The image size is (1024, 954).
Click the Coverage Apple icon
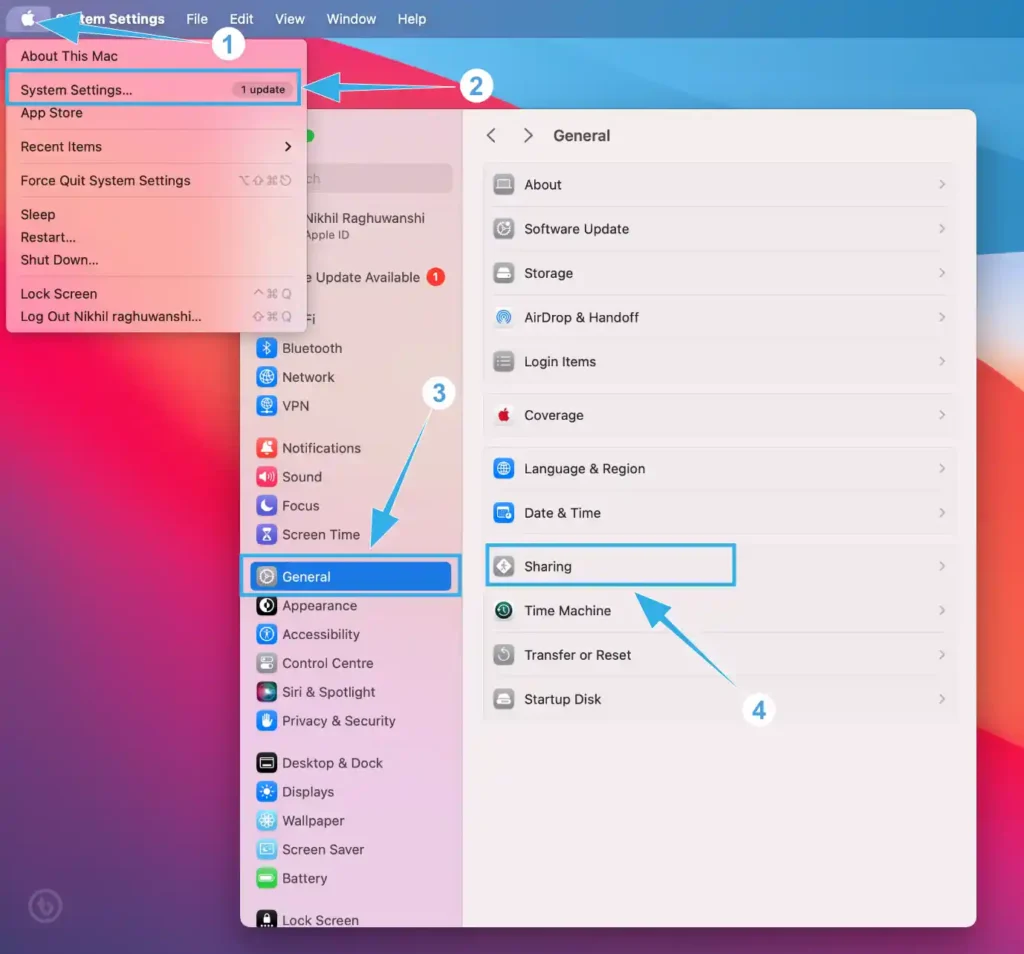pyautogui.click(x=504, y=415)
